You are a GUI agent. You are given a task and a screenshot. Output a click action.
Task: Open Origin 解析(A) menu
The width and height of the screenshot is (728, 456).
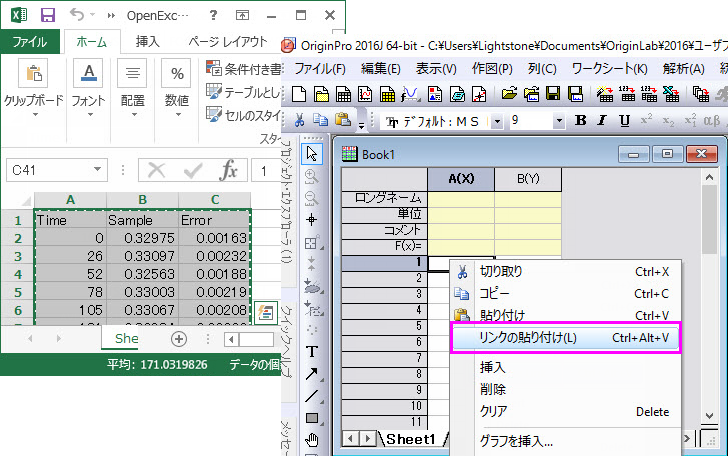[x=683, y=69]
